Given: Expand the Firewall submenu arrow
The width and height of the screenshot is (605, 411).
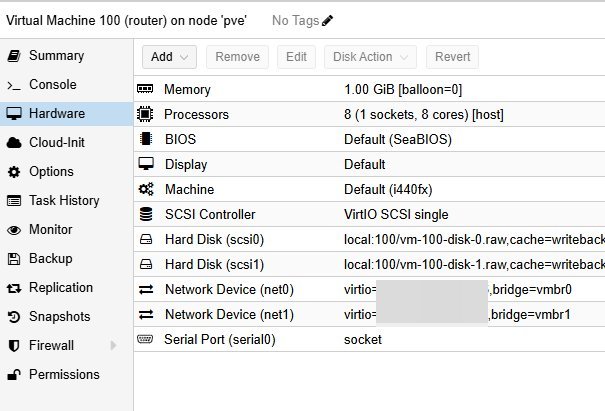Looking at the screenshot, I should 113,346.
